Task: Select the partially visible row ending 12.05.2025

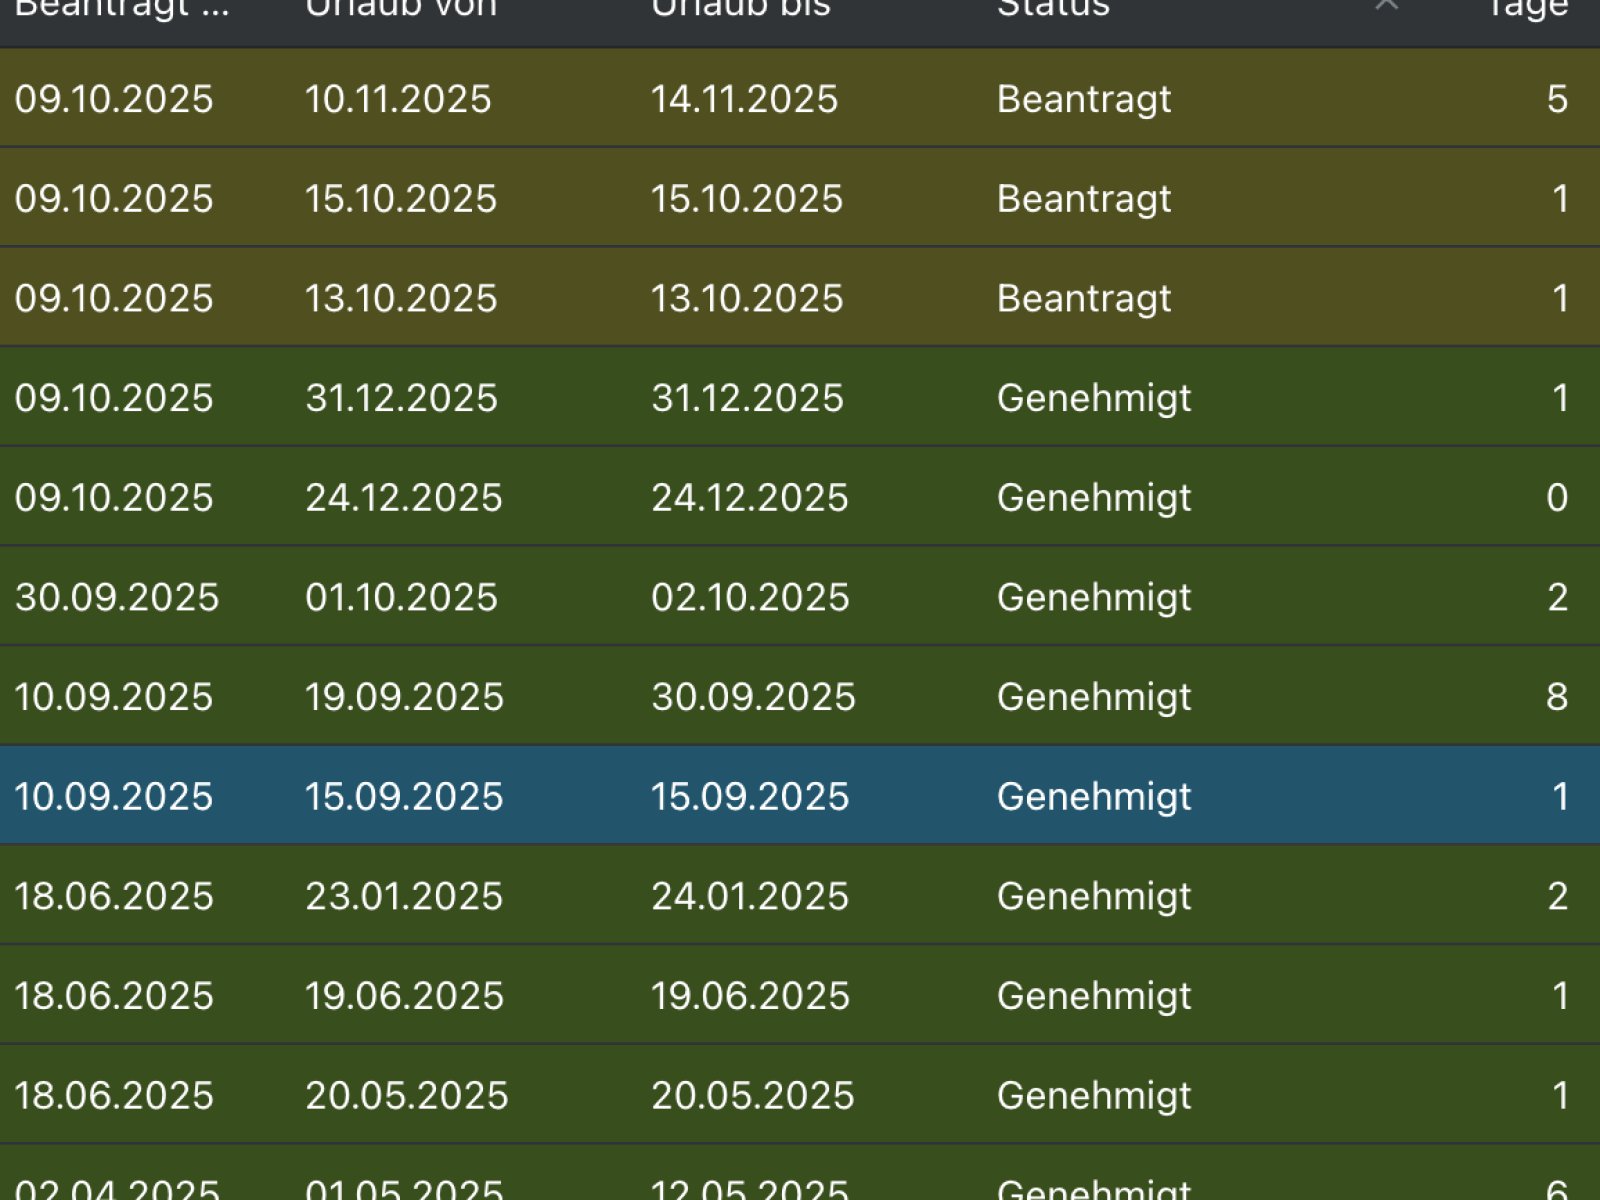Action: pyautogui.click(x=800, y=1185)
